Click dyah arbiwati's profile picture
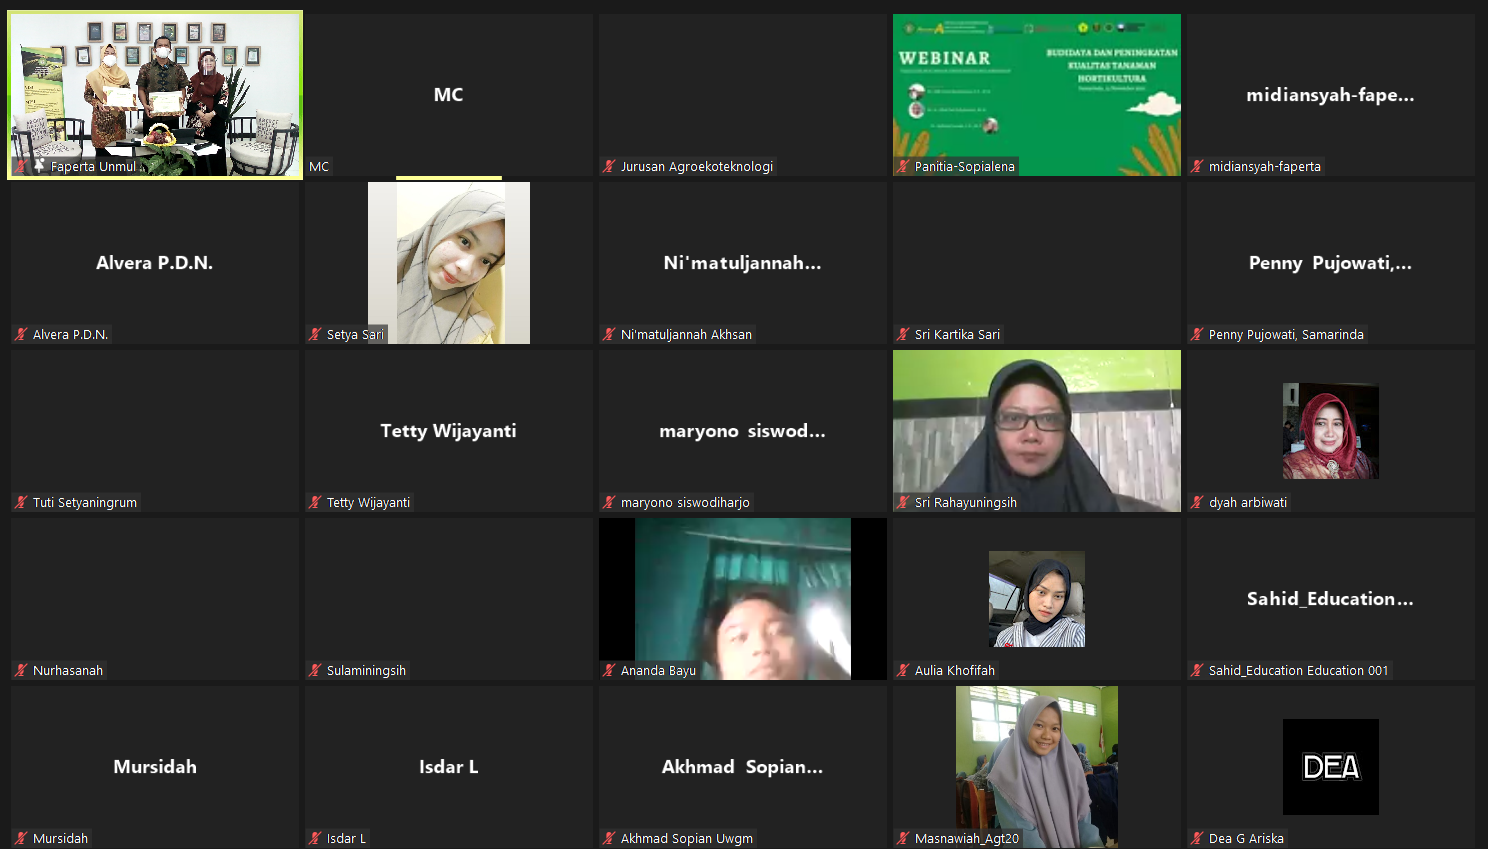 (1331, 431)
